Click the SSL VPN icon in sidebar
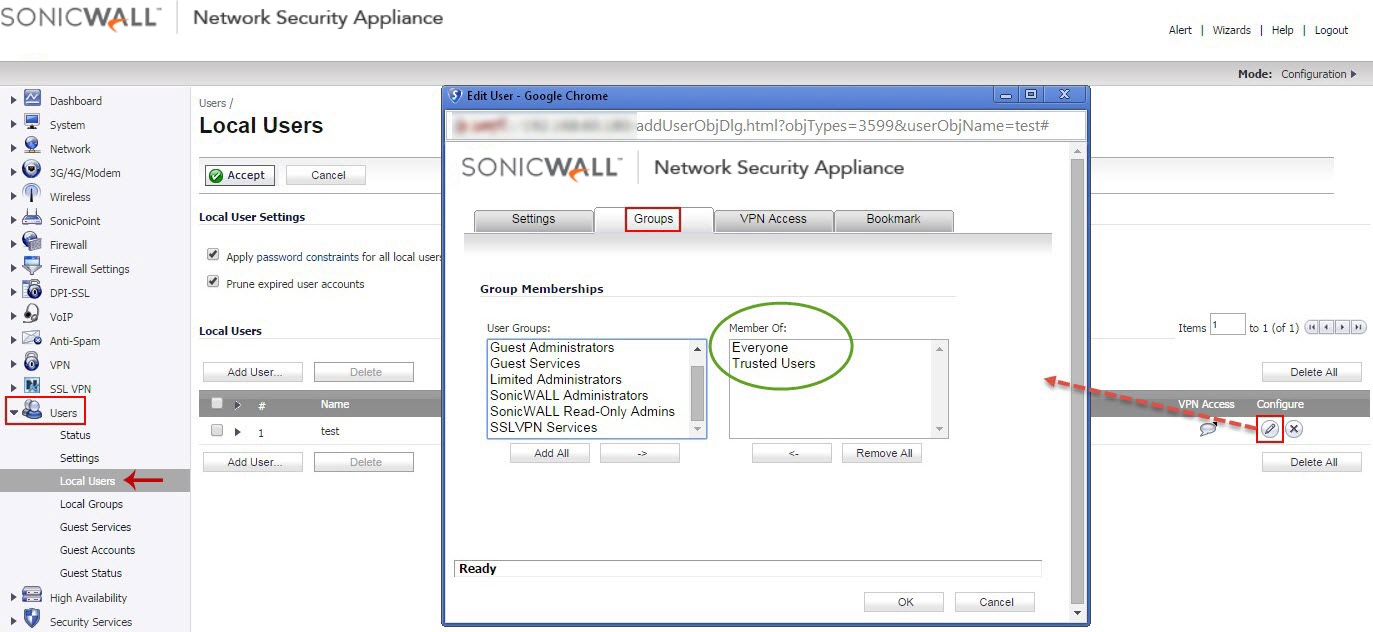The image size is (1373, 632). click(32, 387)
